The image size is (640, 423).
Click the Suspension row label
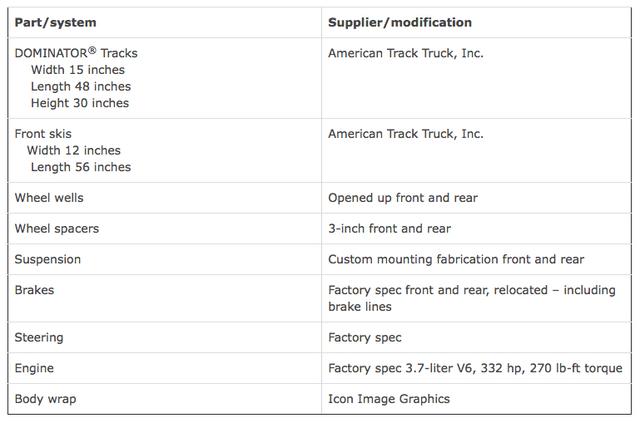pos(48,260)
